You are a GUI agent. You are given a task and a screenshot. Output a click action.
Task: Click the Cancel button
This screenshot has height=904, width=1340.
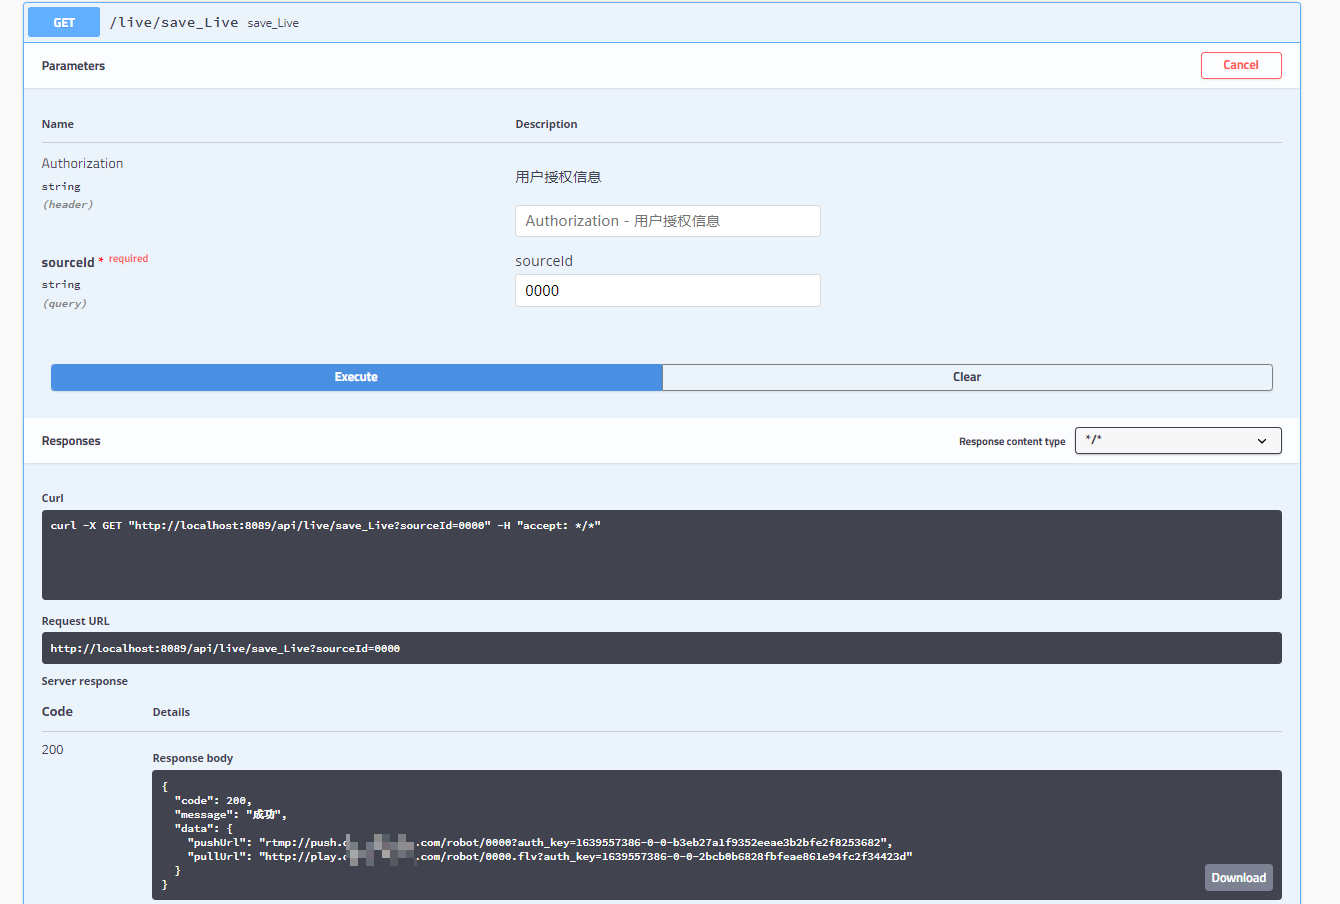[1241, 65]
